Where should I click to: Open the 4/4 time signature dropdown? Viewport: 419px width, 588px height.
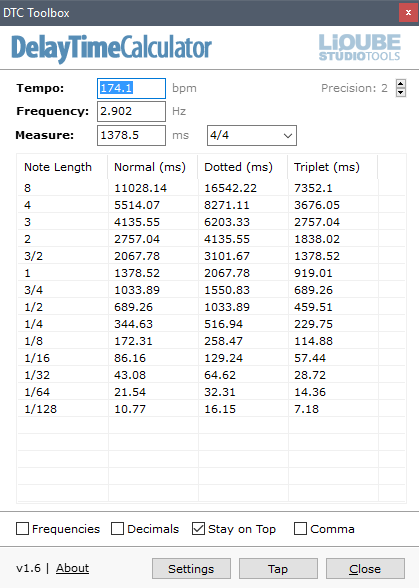click(252, 135)
